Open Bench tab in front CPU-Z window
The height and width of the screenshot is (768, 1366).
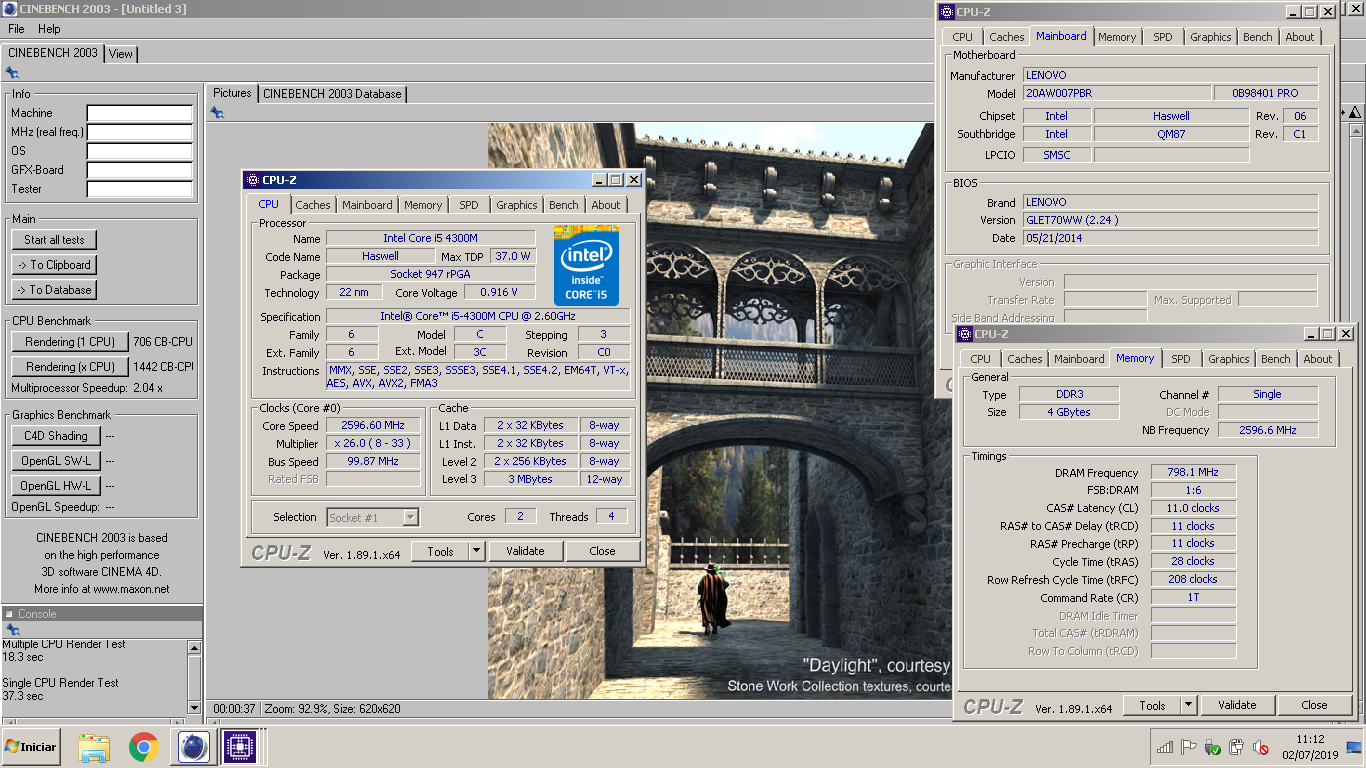pos(564,205)
